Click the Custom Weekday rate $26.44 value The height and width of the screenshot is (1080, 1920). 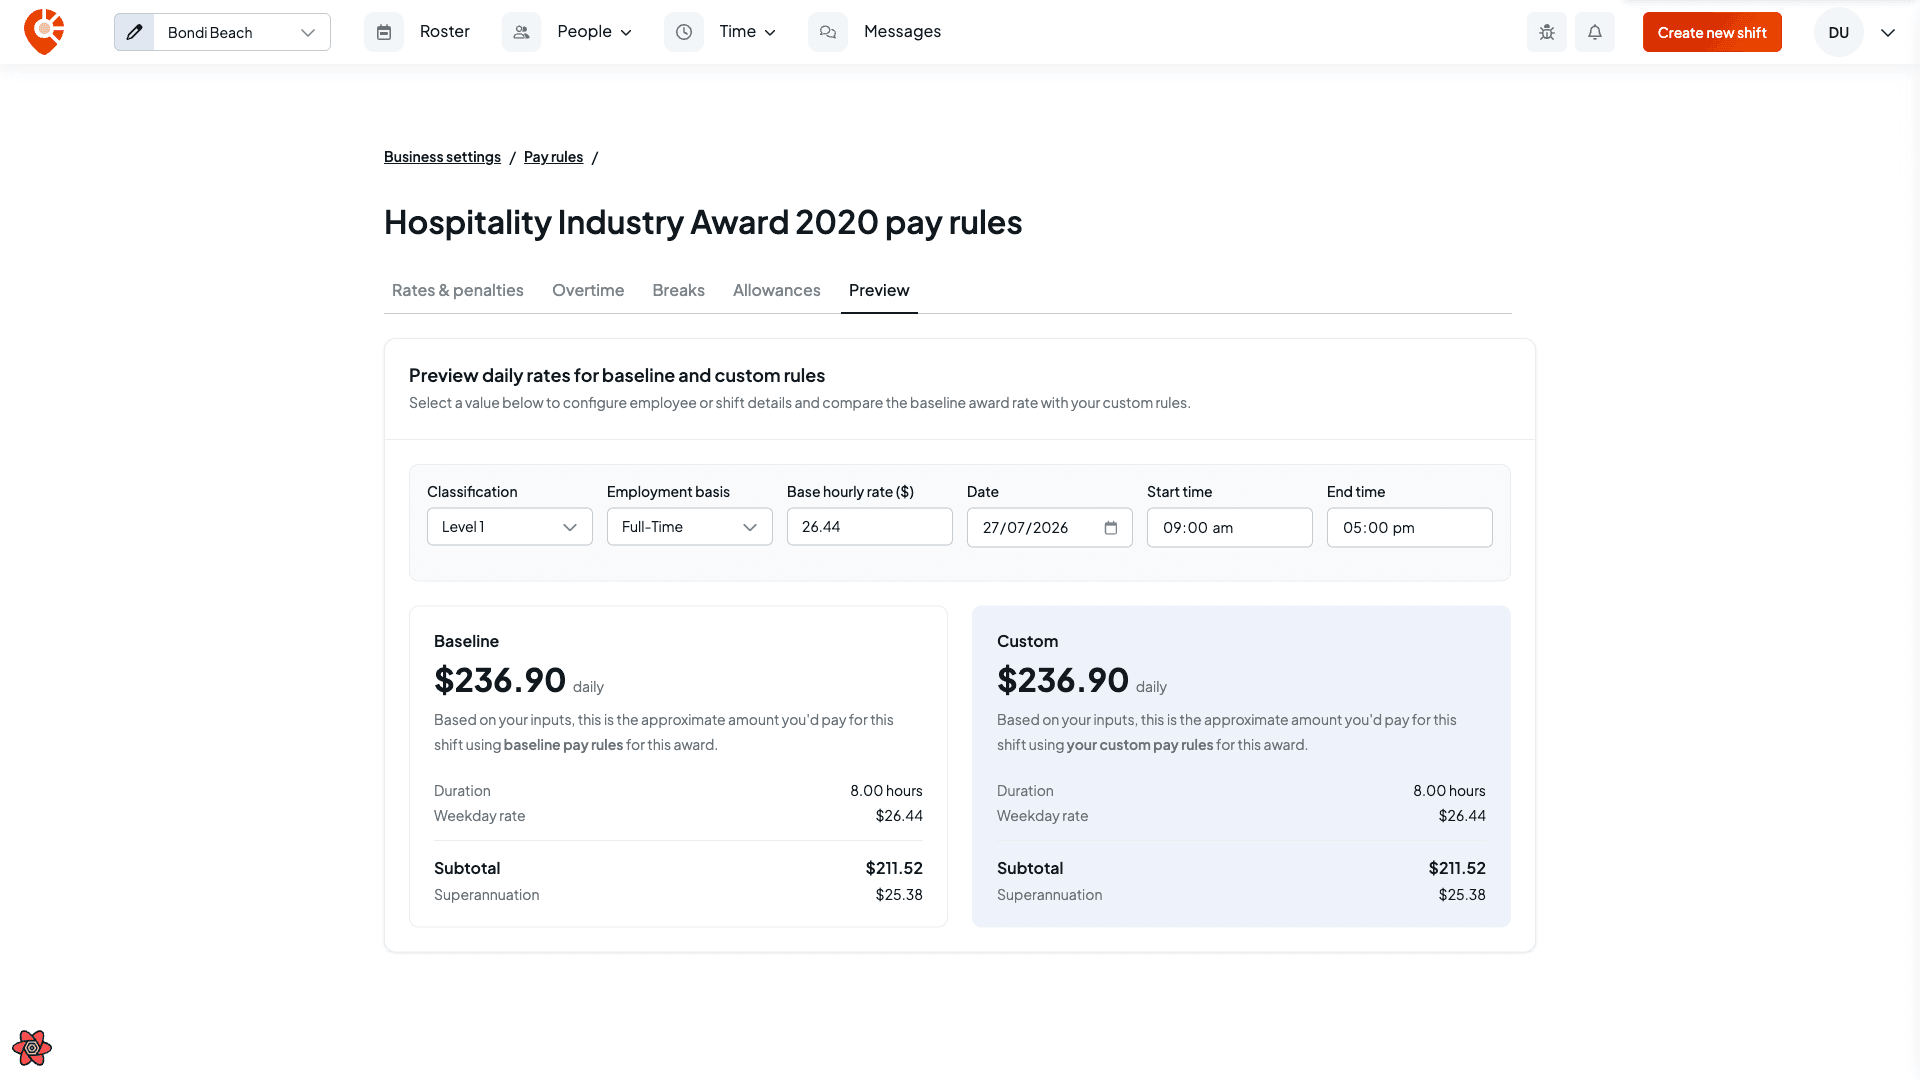click(1462, 816)
